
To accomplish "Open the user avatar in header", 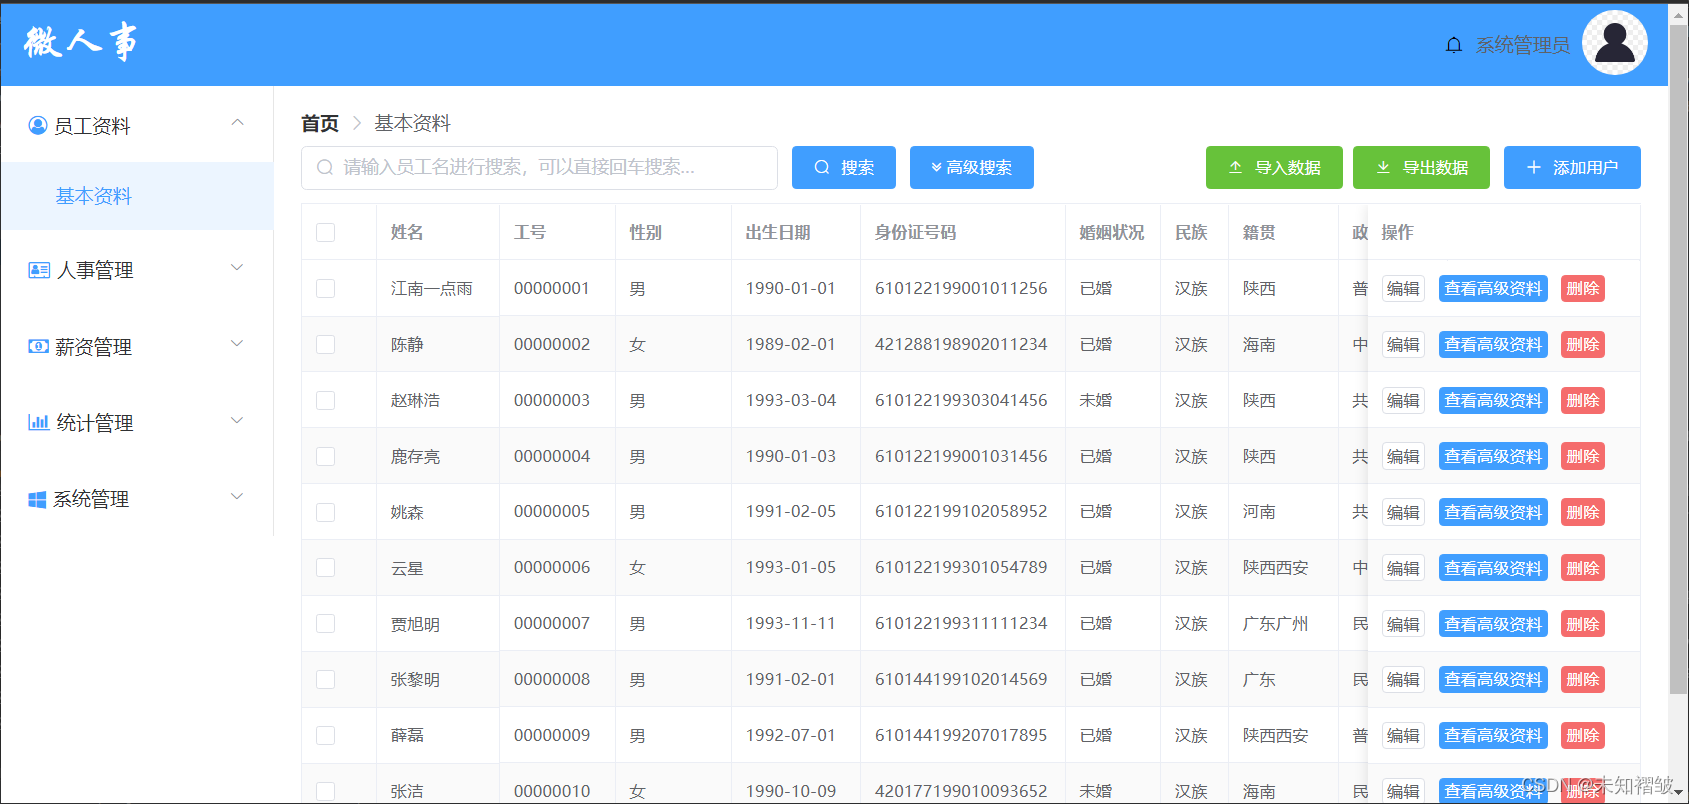I will coord(1615,43).
